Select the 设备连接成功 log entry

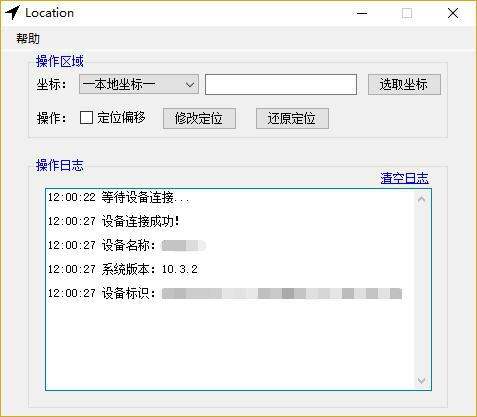click(x=114, y=221)
